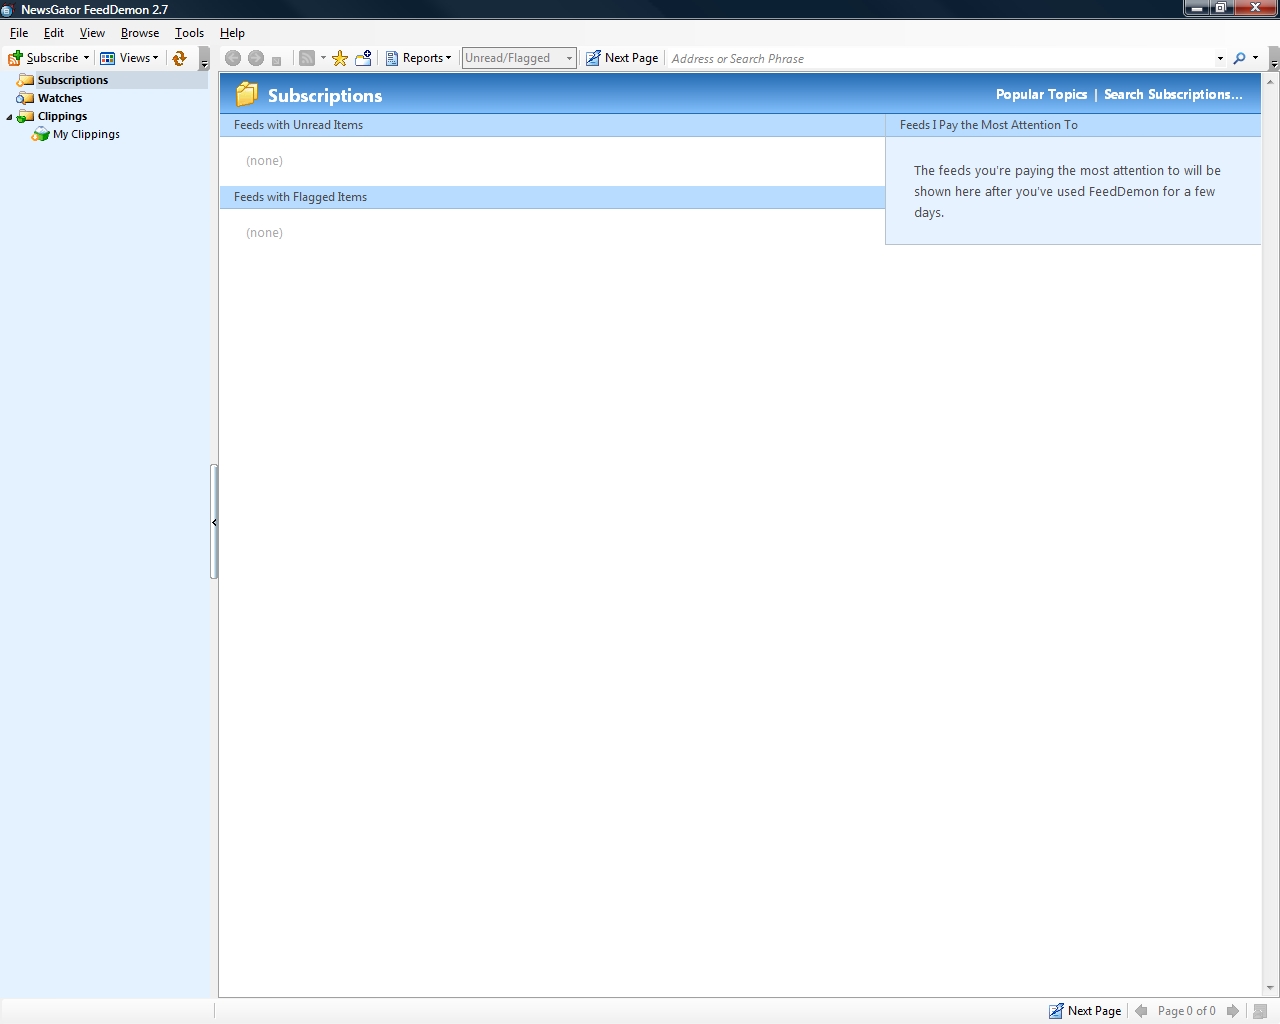
Task: Click the magnifier search icon
Action: coord(1240,58)
